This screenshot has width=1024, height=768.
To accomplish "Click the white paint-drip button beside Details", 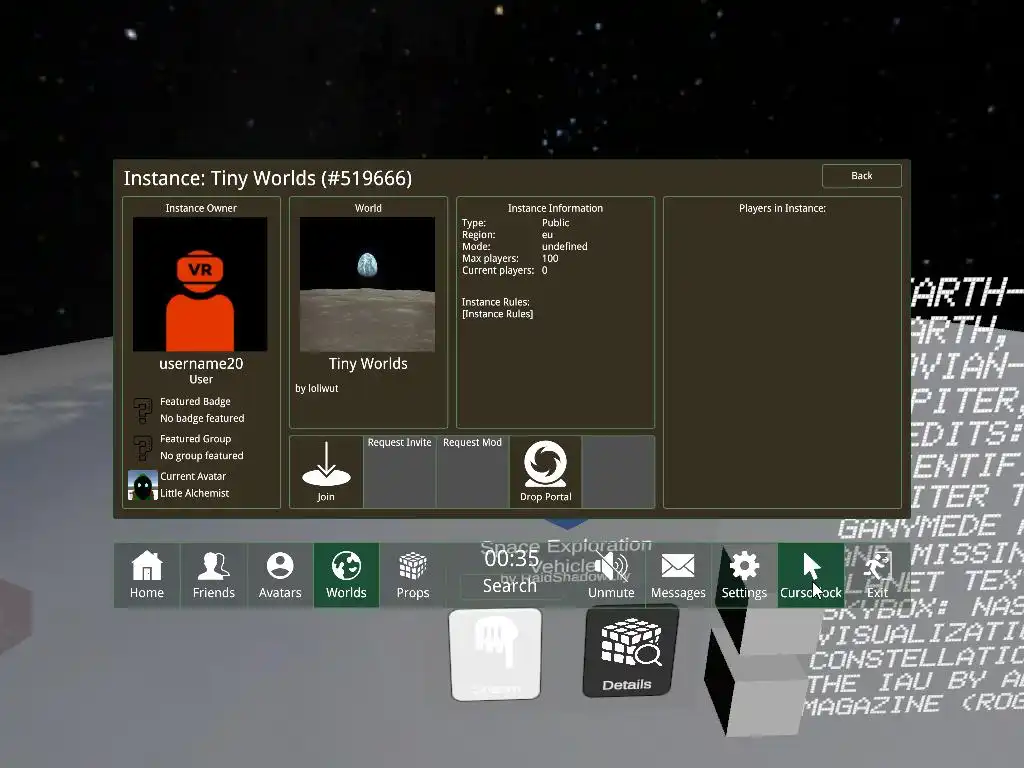I will tap(496, 654).
